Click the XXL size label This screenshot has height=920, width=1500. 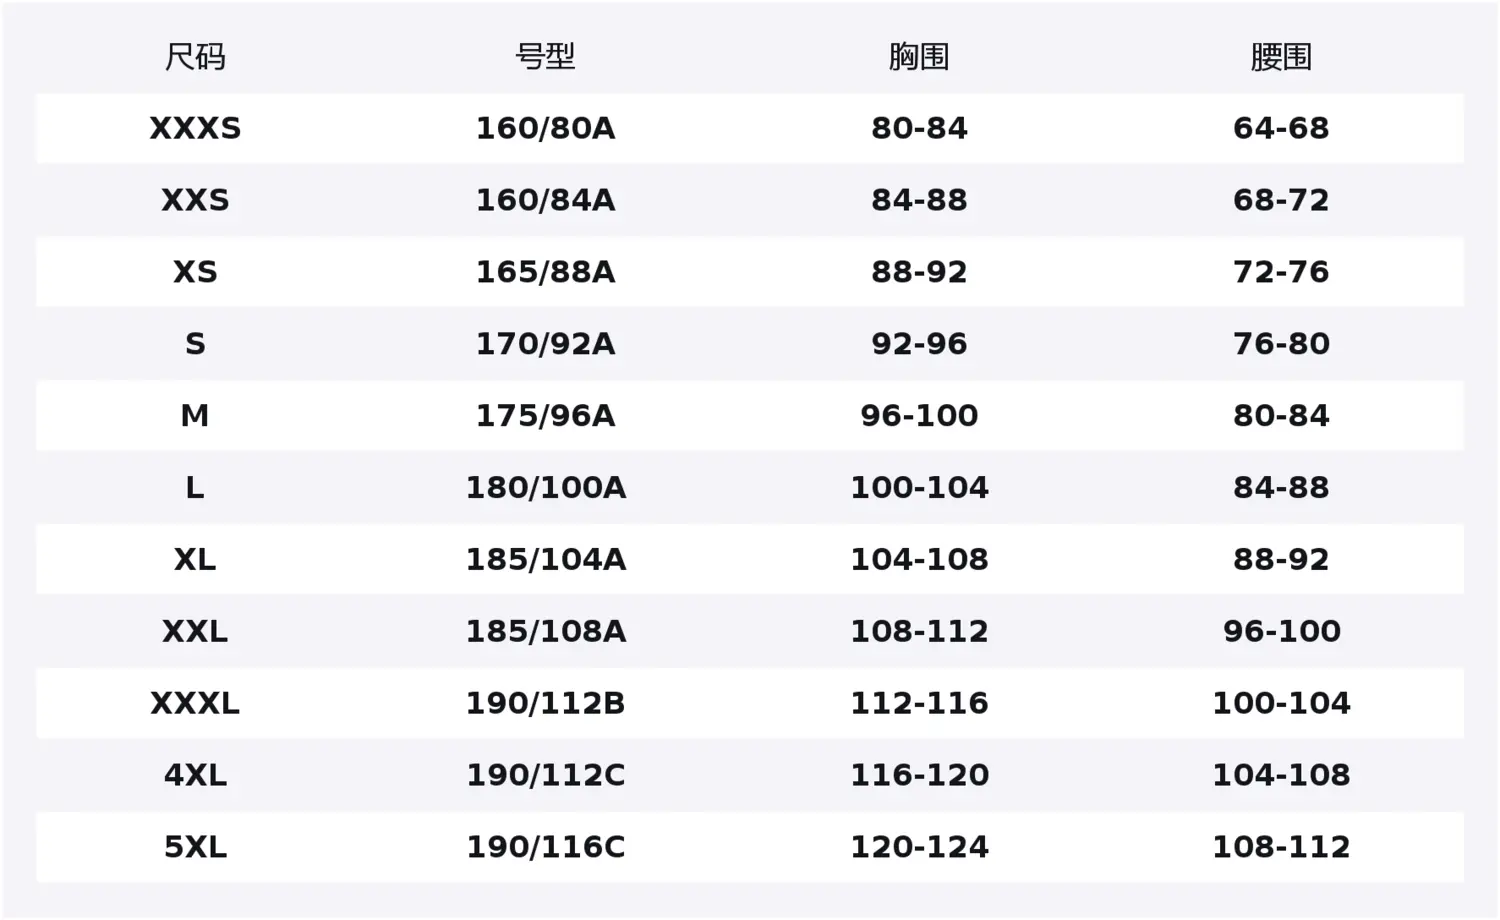click(195, 631)
